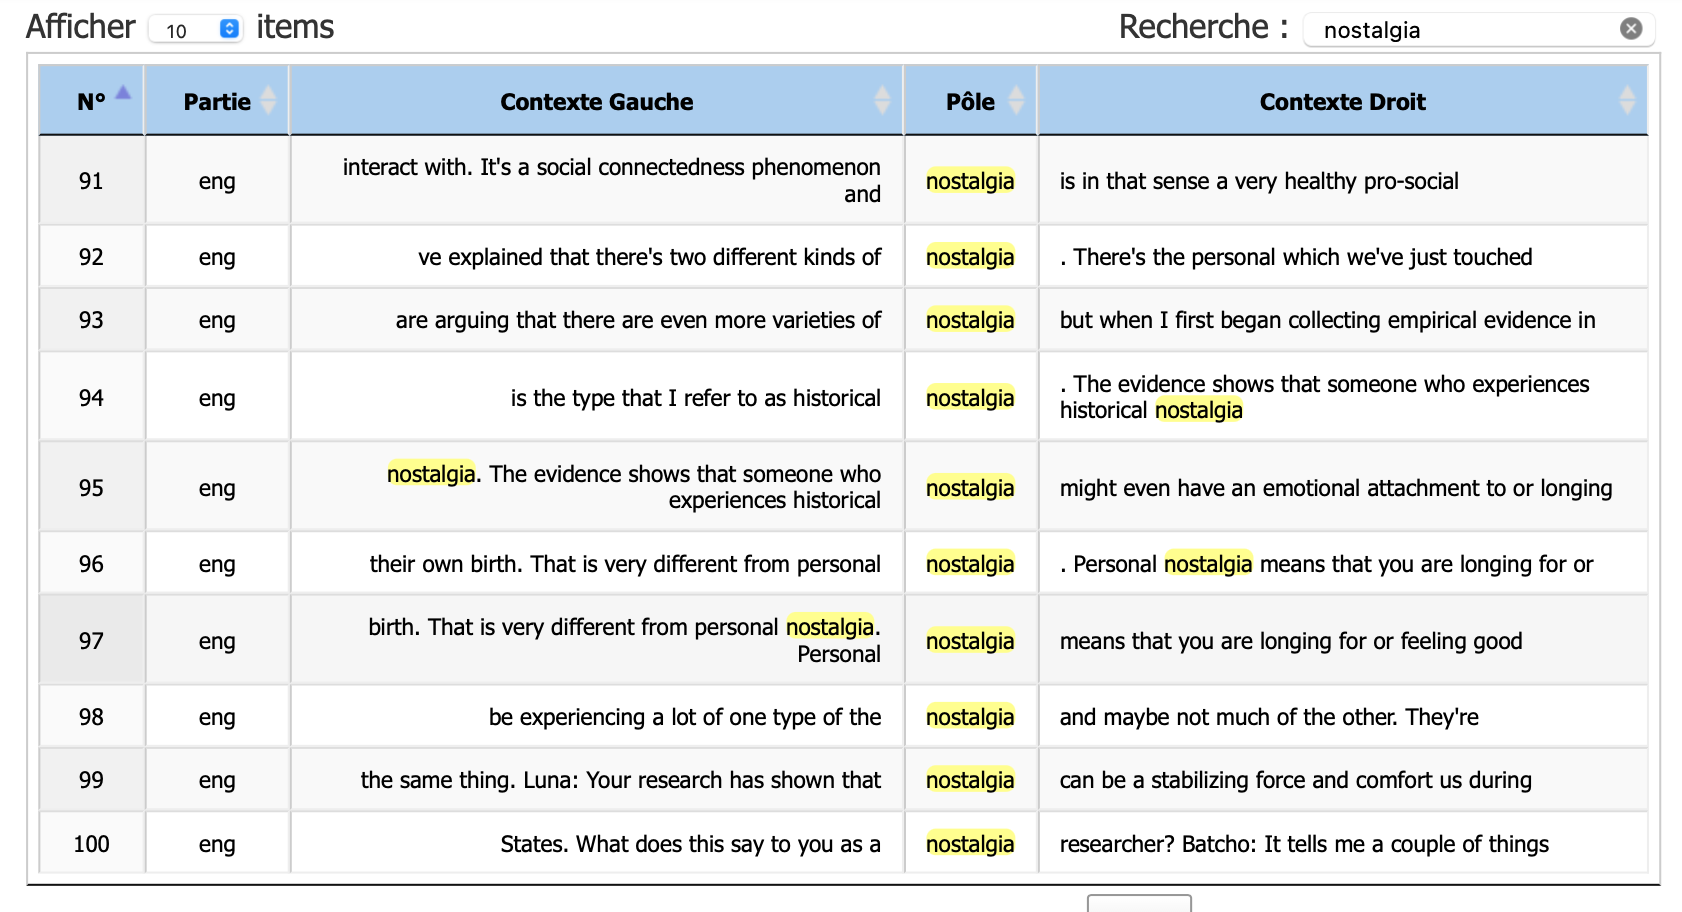This screenshot has height=912, width=1682.
Task: Click row number 97 cell
Action: [x=91, y=641]
